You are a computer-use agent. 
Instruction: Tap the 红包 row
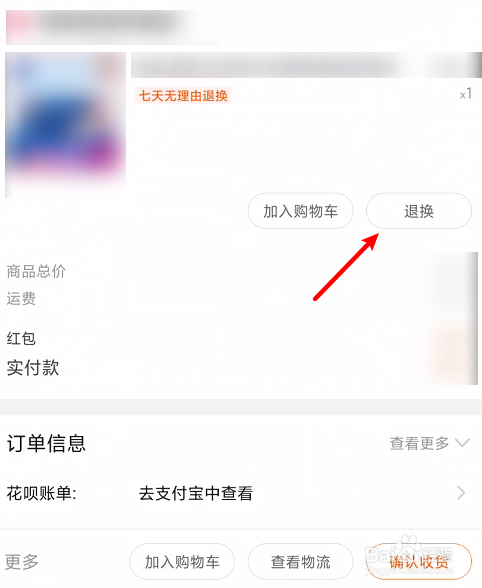[x=241, y=338]
